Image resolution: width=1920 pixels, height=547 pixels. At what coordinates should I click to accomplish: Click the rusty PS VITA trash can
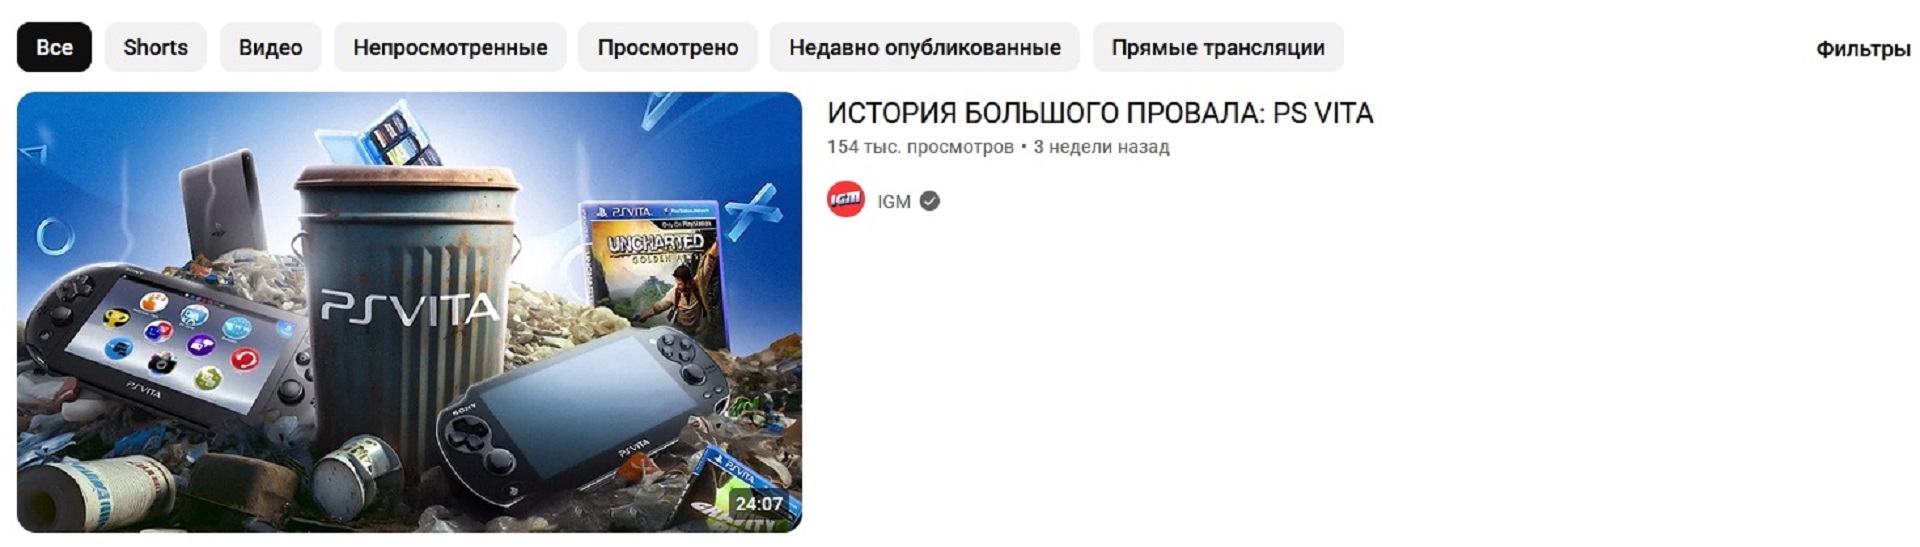point(407,305)
